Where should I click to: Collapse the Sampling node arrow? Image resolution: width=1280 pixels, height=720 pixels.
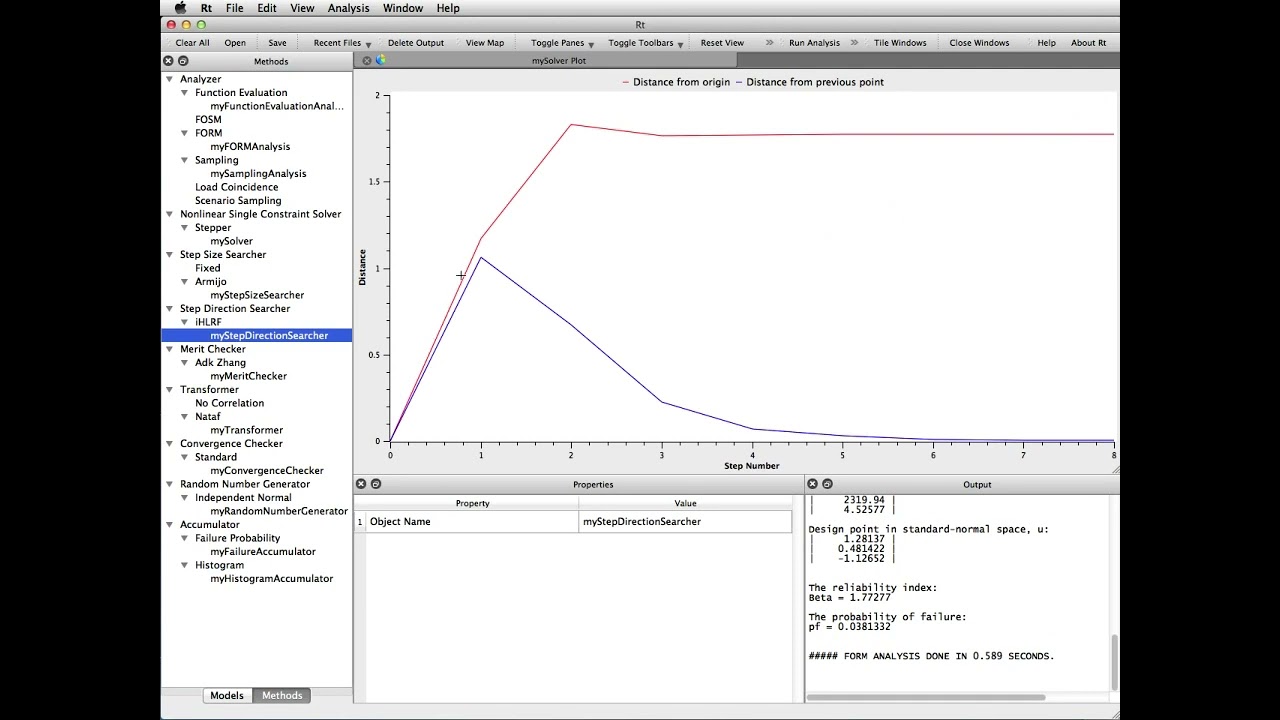(185, 160)
